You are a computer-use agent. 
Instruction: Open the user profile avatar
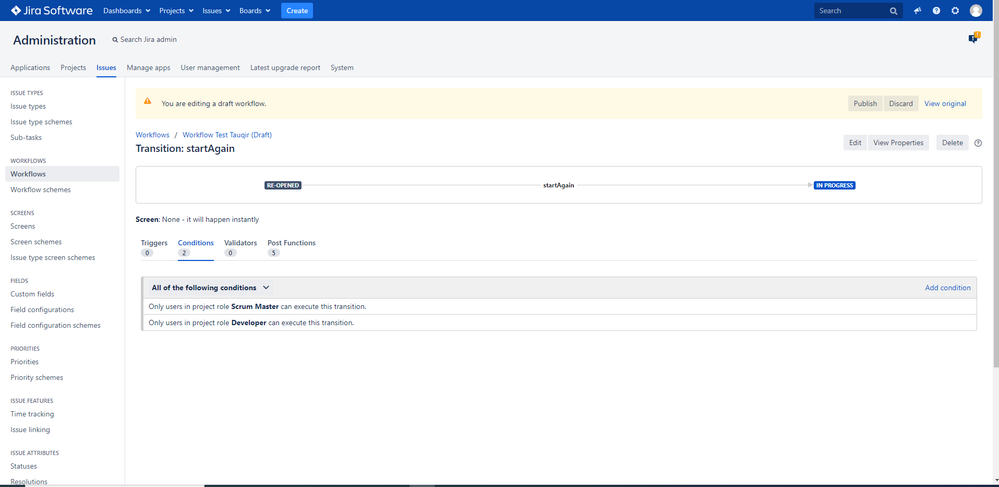(x=976, y=11)
